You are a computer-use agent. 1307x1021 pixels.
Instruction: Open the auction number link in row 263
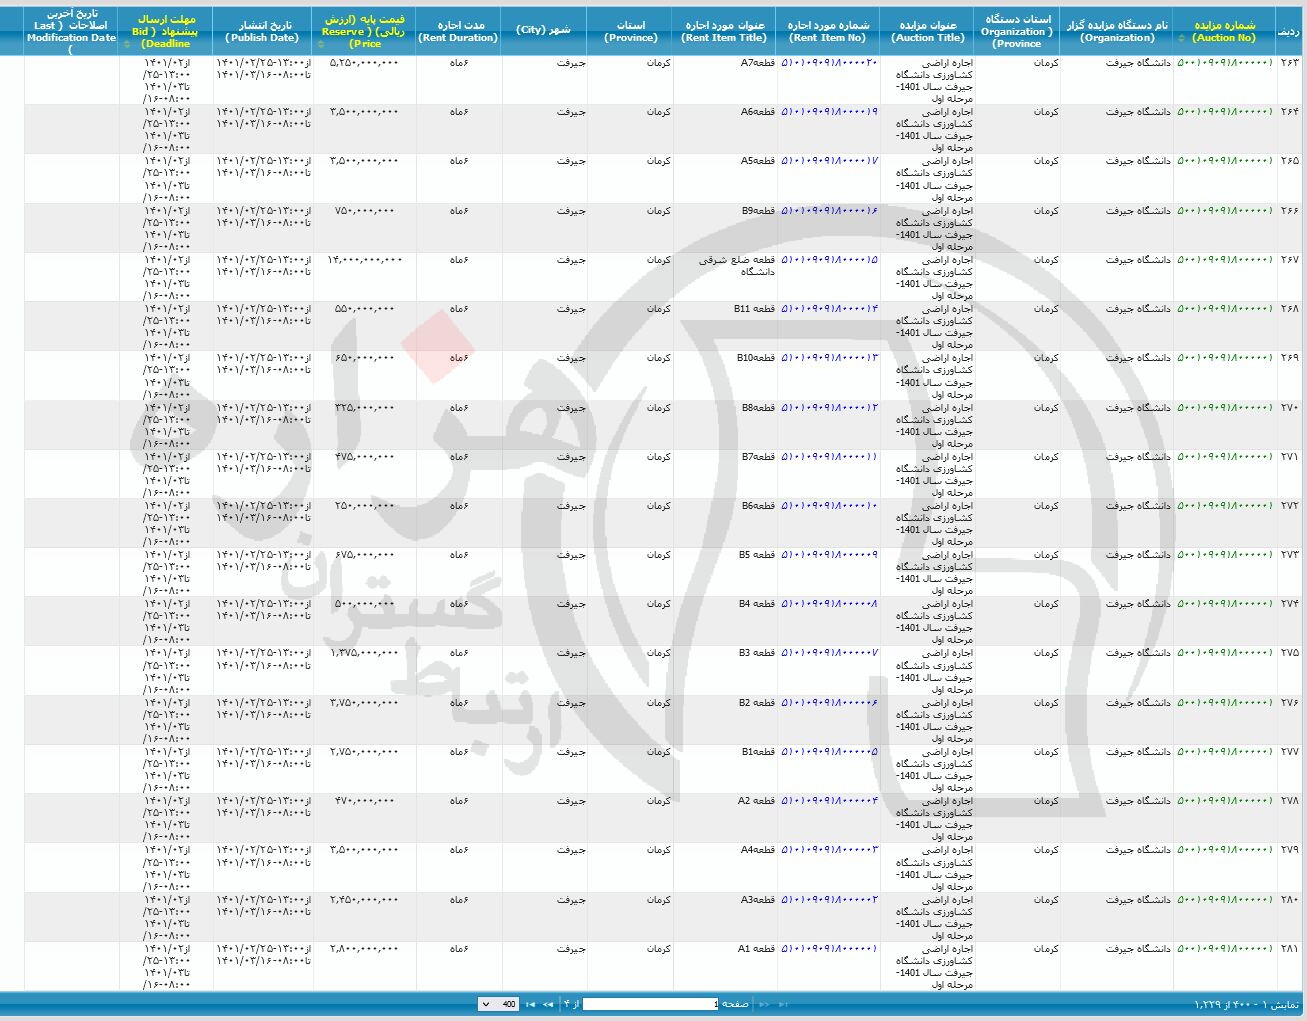[1224, 62]
